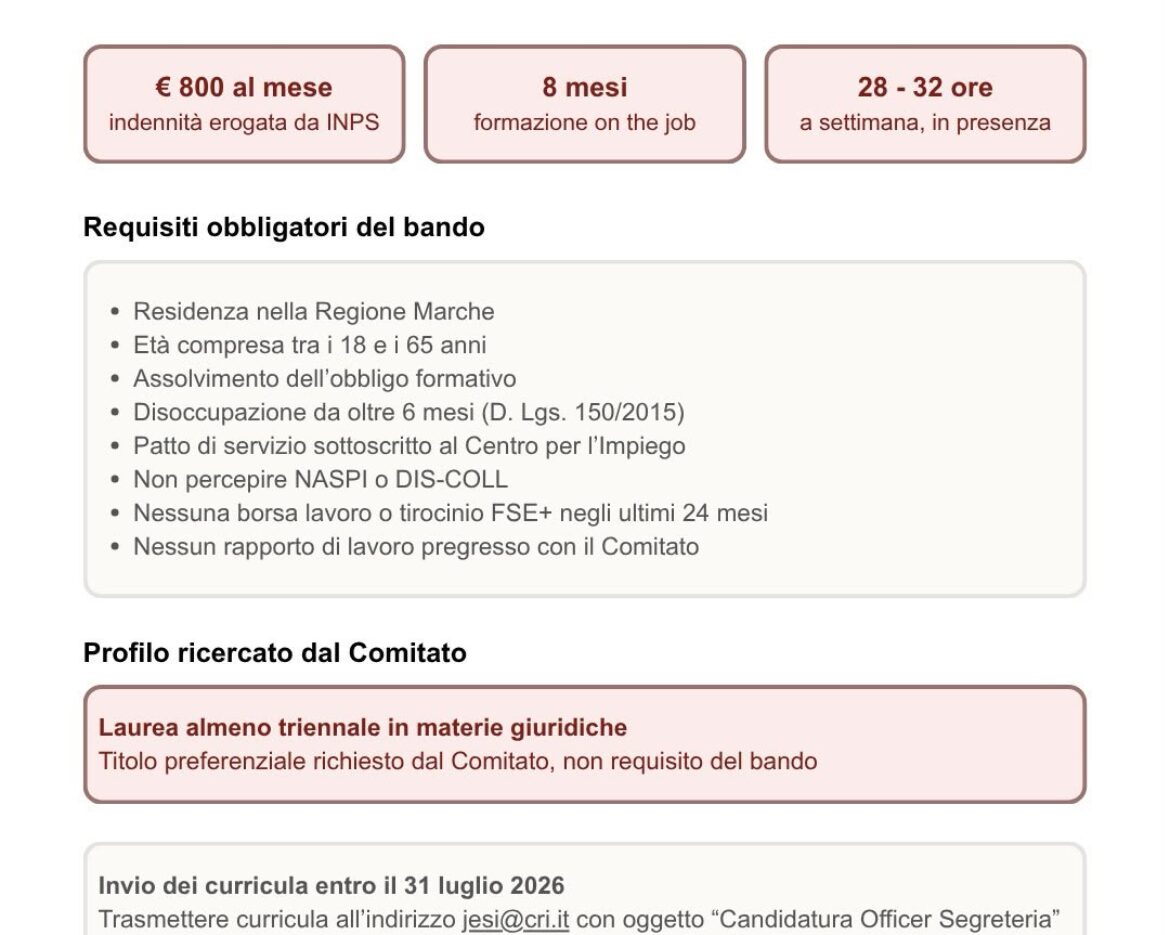Click the Età compresa tra 18 e 65 item
The width and height of the screenshot is (1170, 935).
[310, 345]
